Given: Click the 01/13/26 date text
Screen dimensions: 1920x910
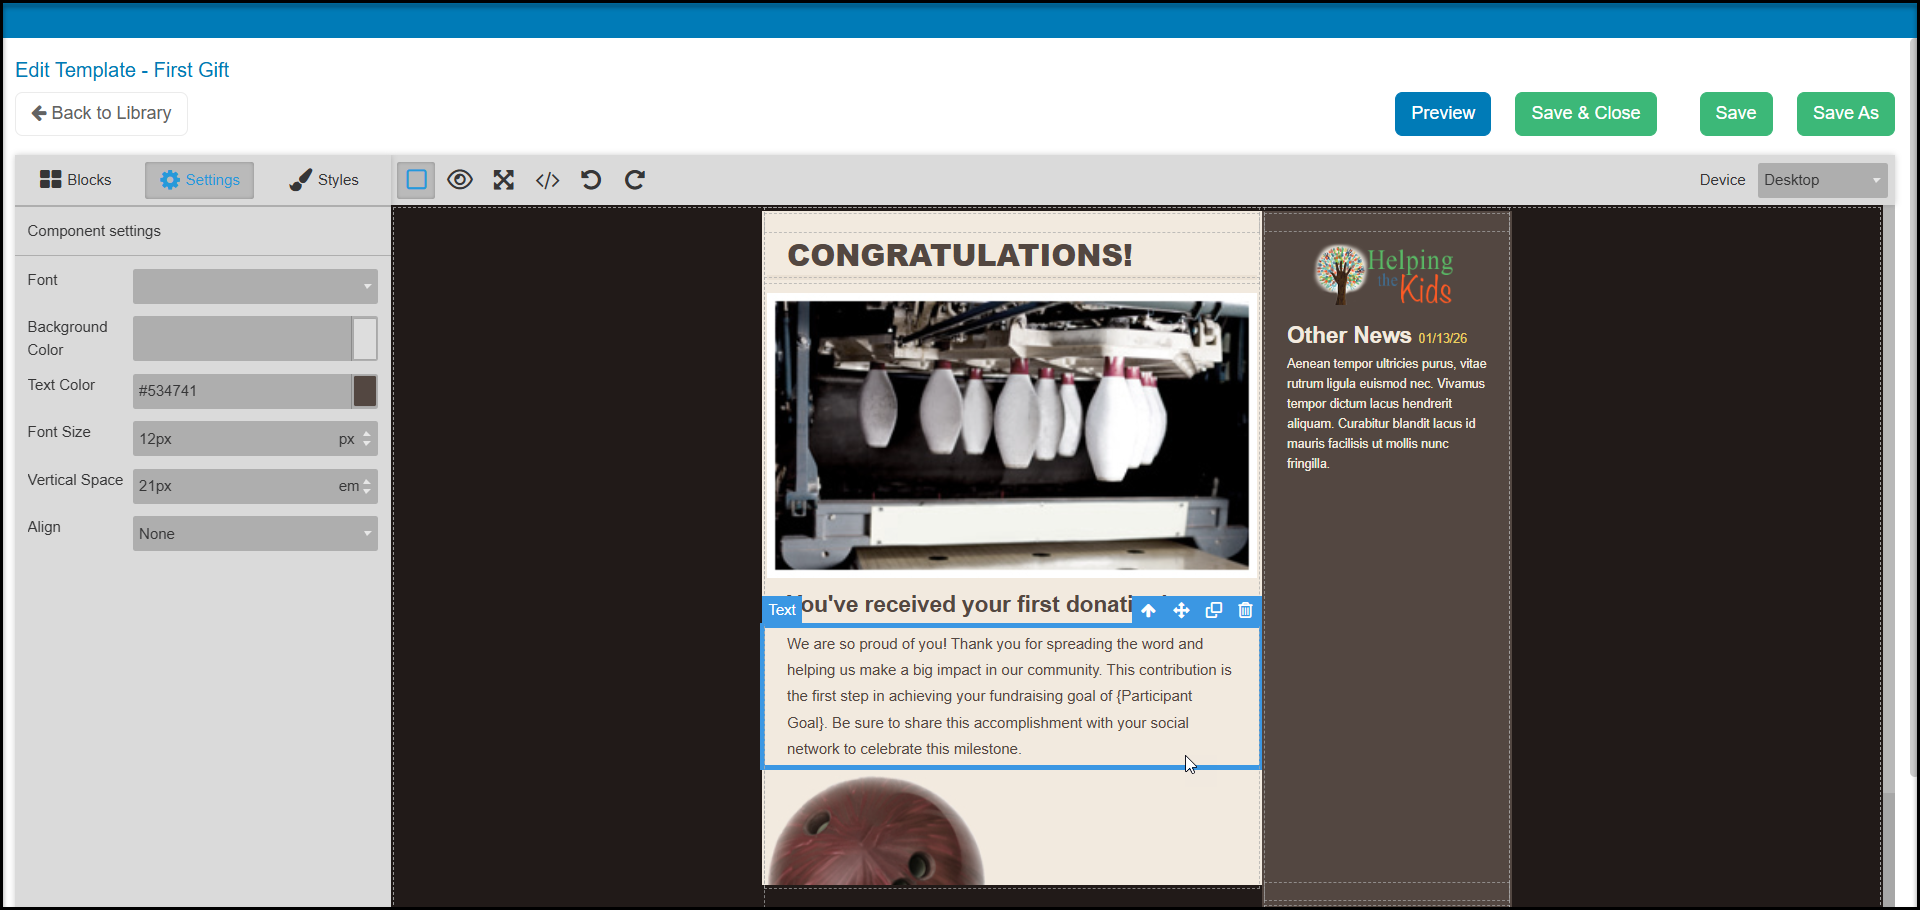Looking at the screenshot, I should click(1443, 338).
